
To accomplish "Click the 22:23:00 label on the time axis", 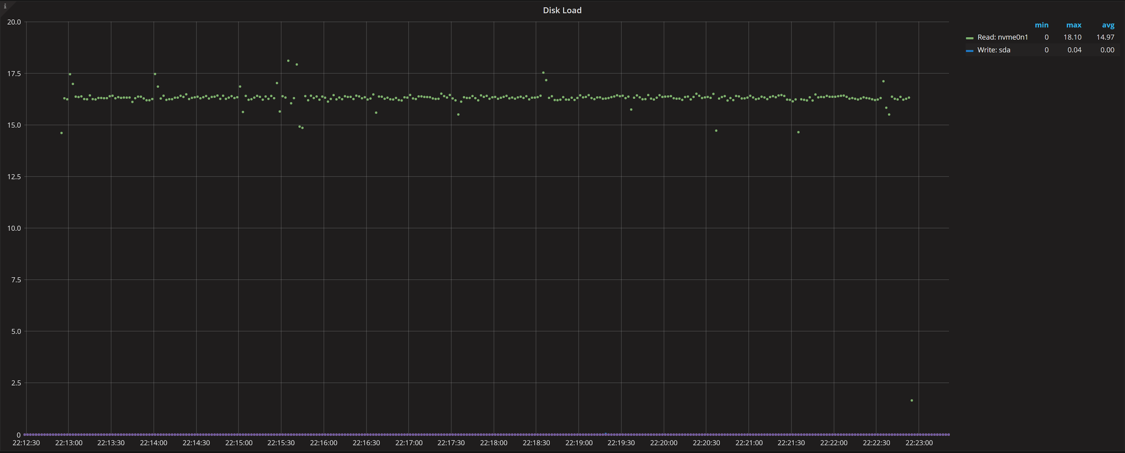I will click(918, 443).
